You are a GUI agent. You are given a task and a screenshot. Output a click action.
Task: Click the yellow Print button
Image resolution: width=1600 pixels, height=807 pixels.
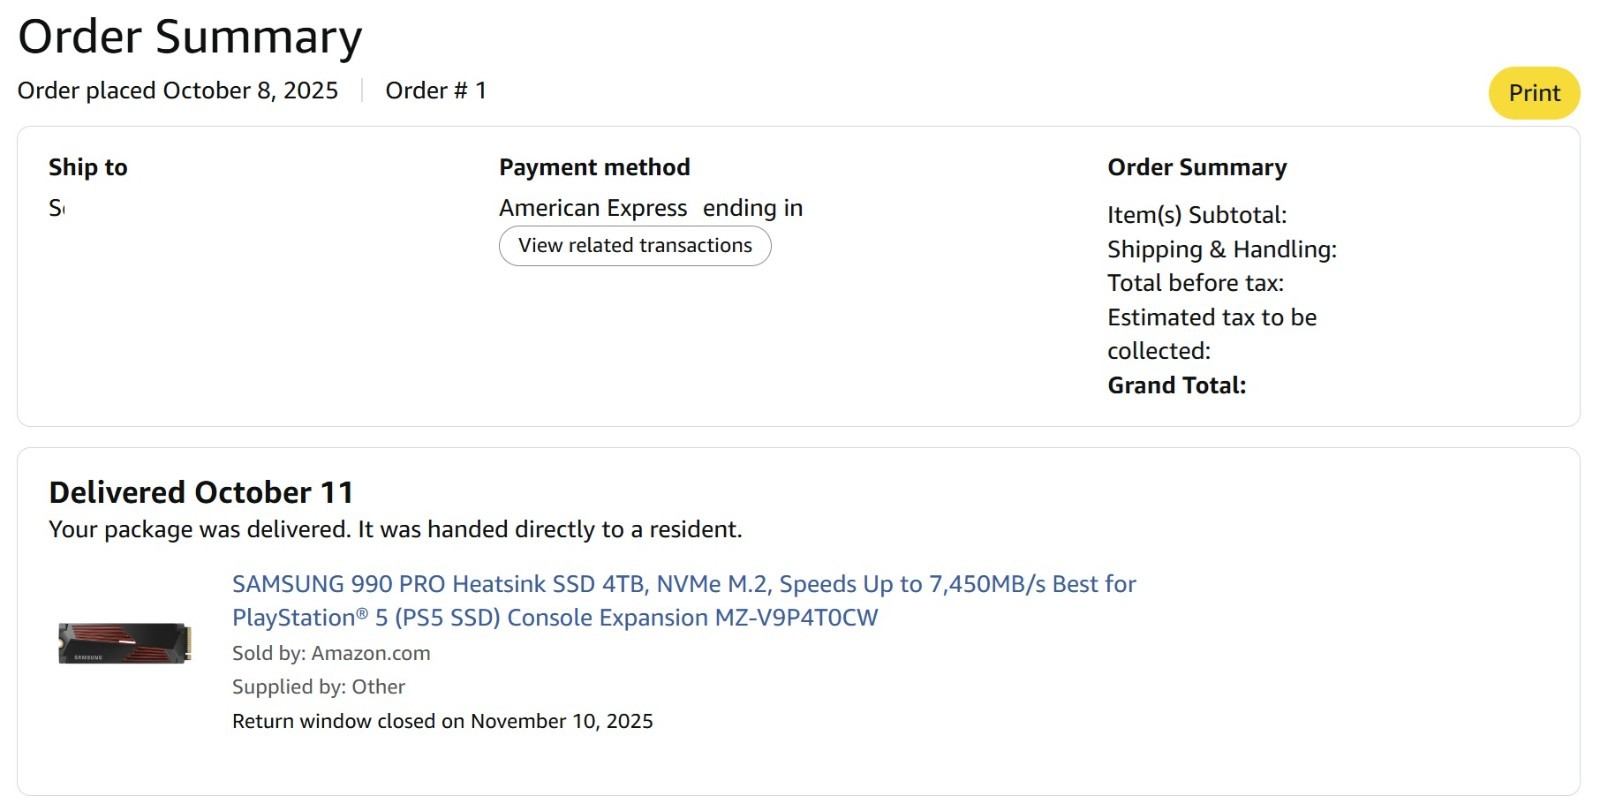click(x=1533, y=93)
